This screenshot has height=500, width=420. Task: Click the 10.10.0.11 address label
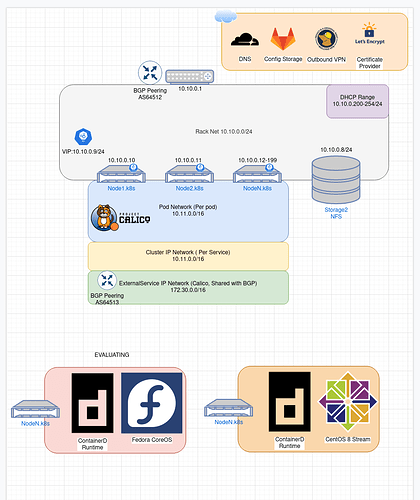pyautogui.click(x=188, y=160)
